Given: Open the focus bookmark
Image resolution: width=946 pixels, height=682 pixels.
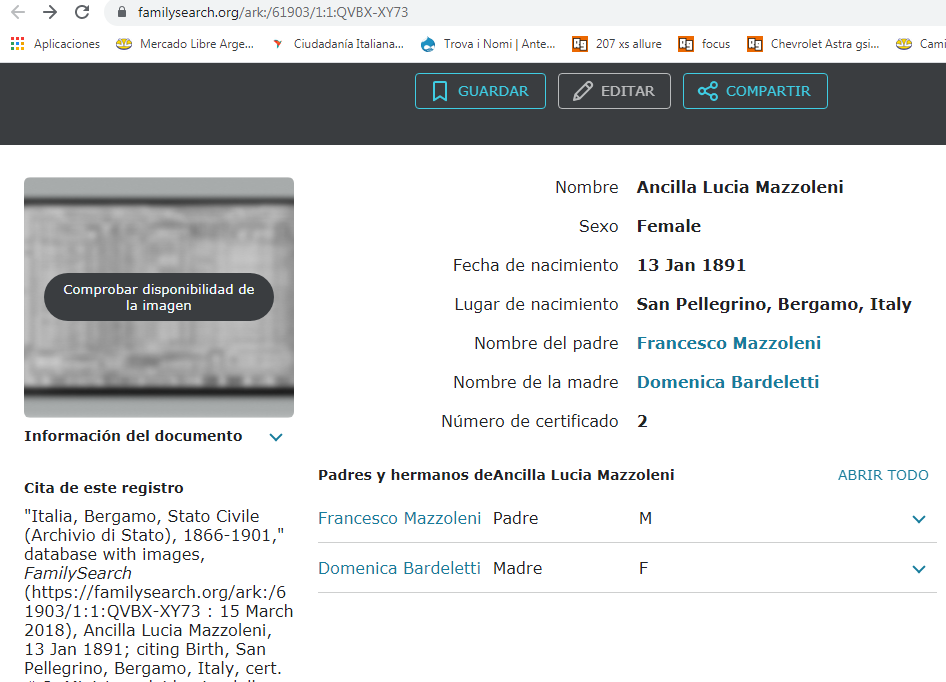Looking at the screenshot, I should tap(704, 43).
